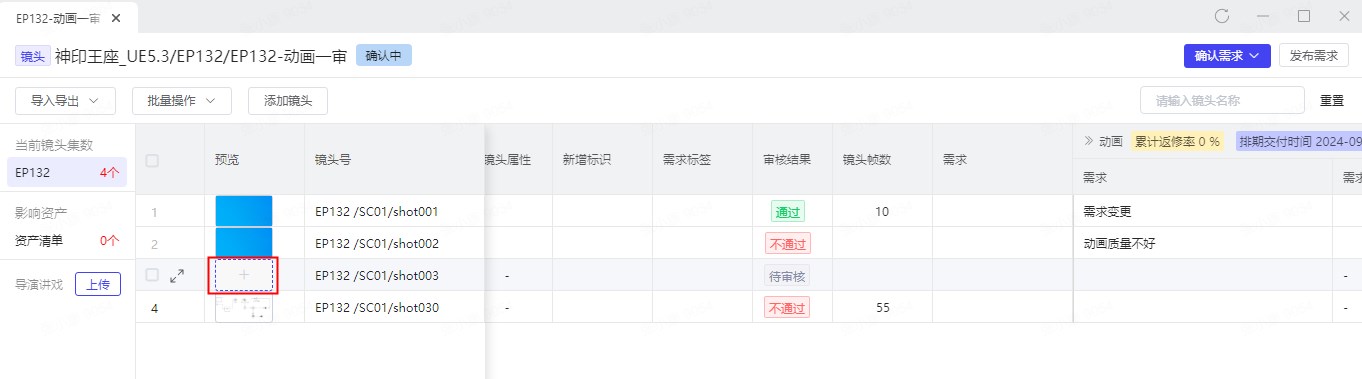Click the 上传 button beside 导演讲戏
Screen dimensions: 1362x379
coord(98,284)
